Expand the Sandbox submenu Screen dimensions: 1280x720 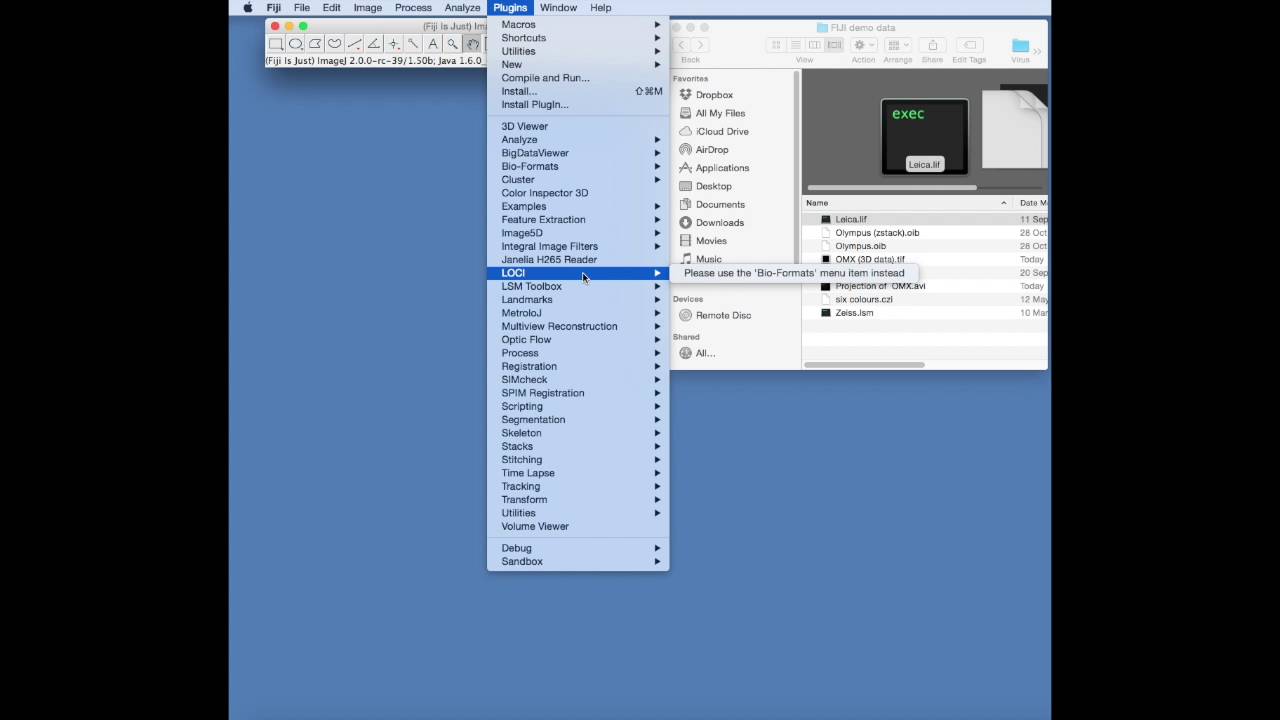pos(578,561)
